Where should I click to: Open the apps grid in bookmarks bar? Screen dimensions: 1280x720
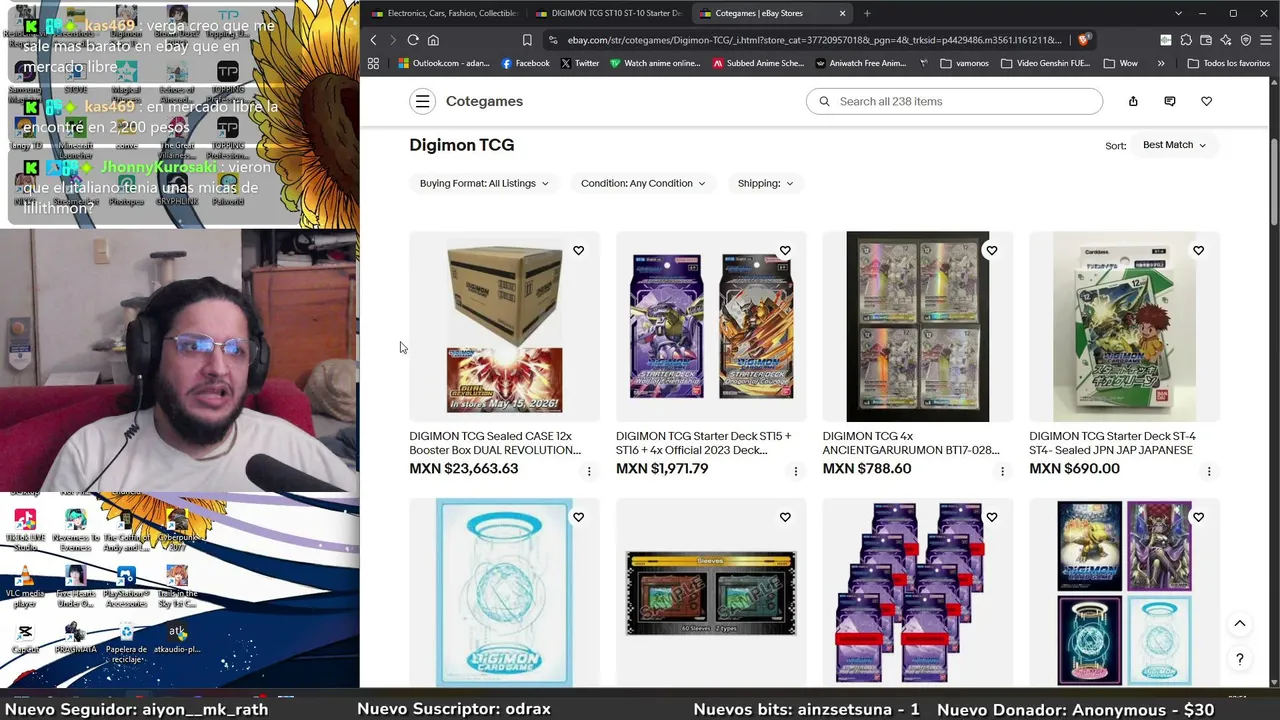[x=374, y=63]
